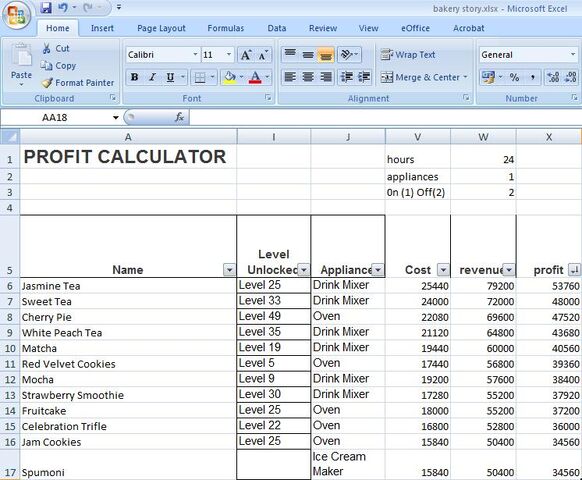Screen dimensions: 582x480
Task: Top align cell contents
Action: (290, 55)
